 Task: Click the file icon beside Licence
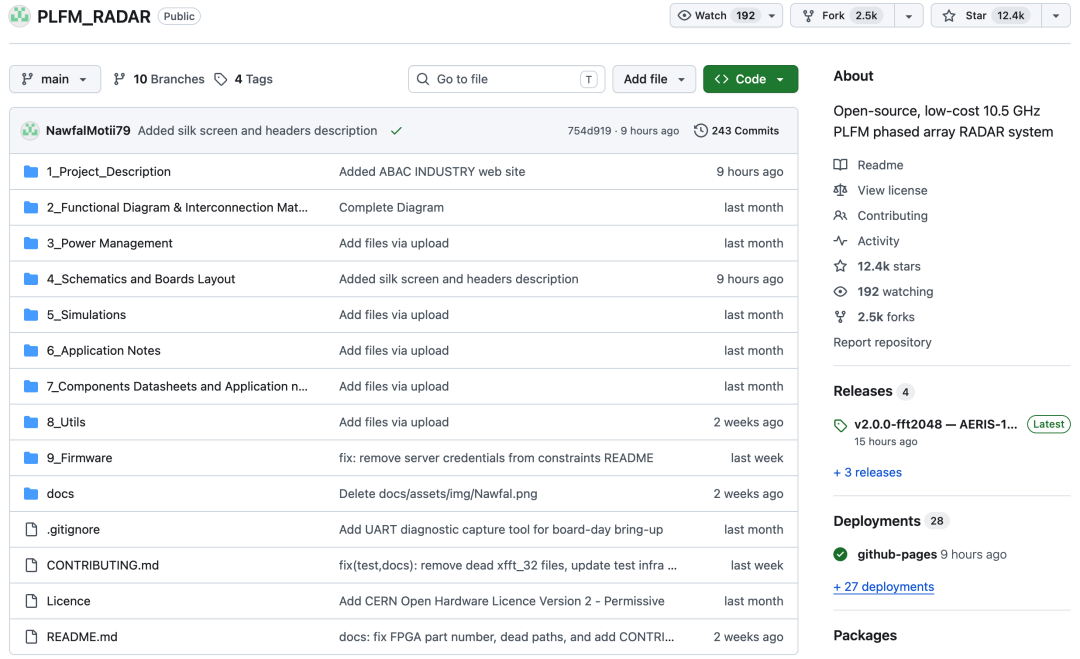(31, 601)
